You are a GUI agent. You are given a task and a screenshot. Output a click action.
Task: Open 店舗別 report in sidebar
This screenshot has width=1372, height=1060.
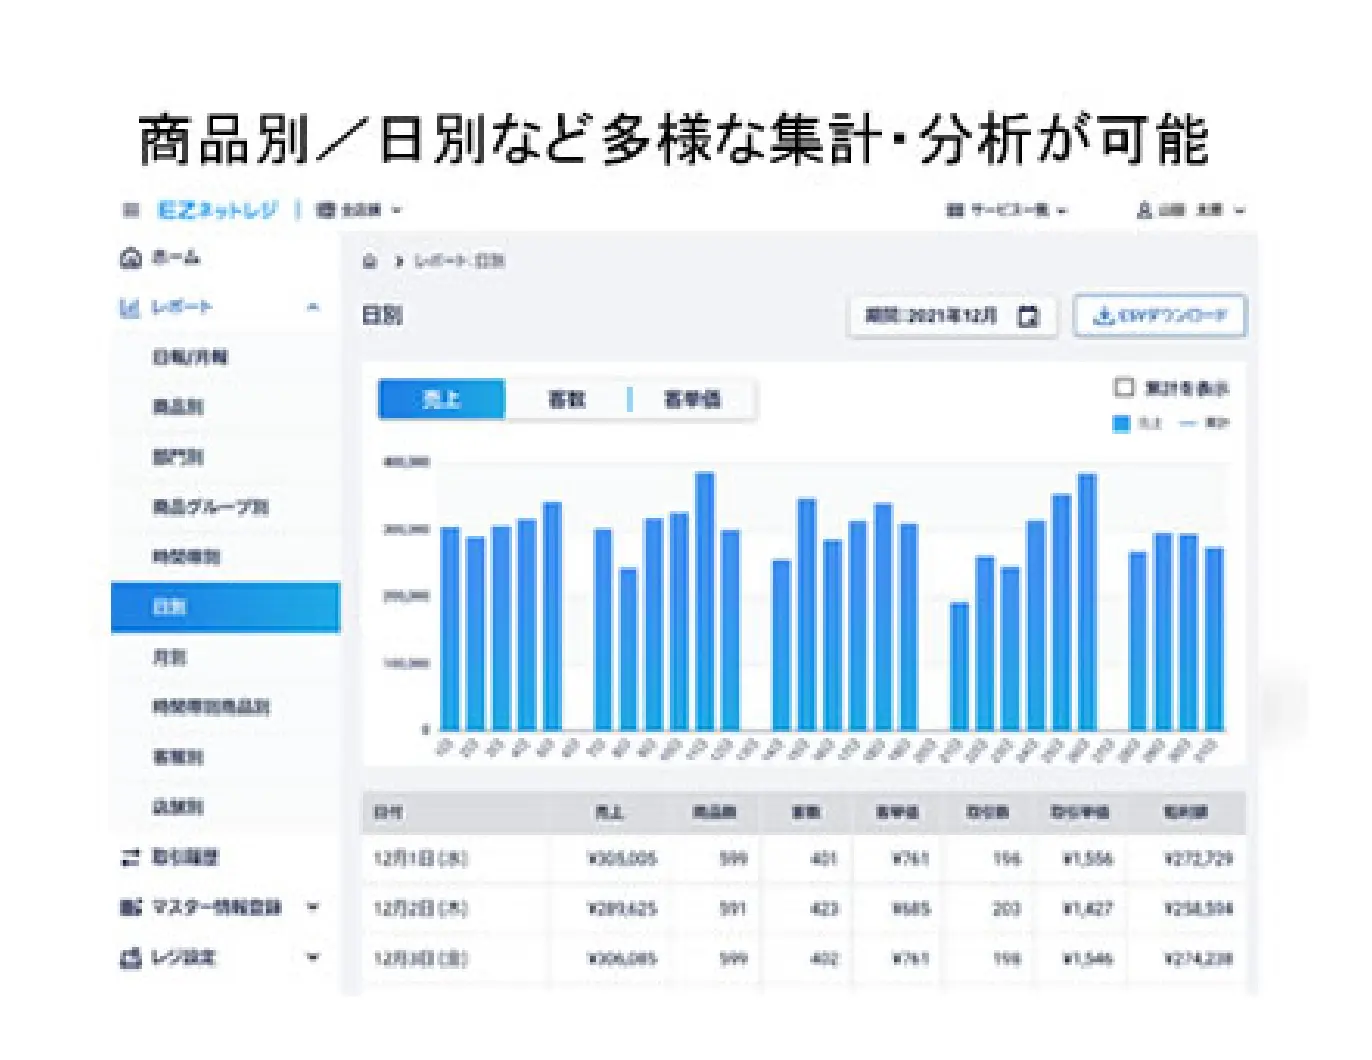click(225, 807)
